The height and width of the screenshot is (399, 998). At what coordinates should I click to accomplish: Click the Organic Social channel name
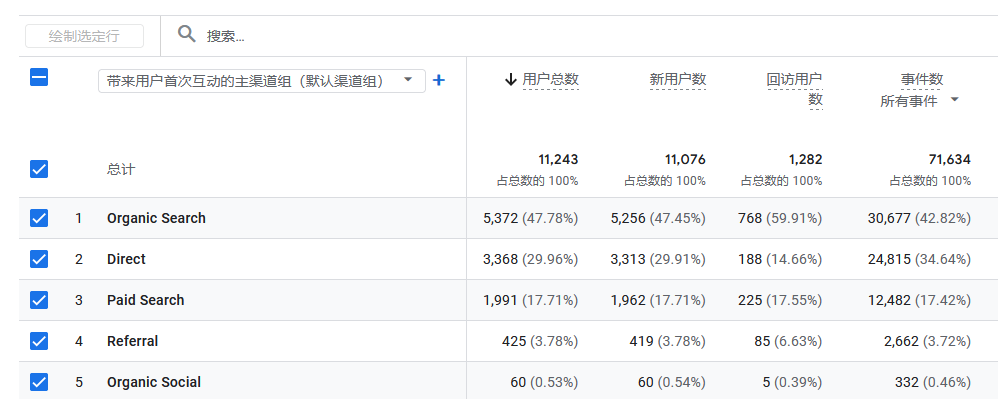tap(153, 382)
